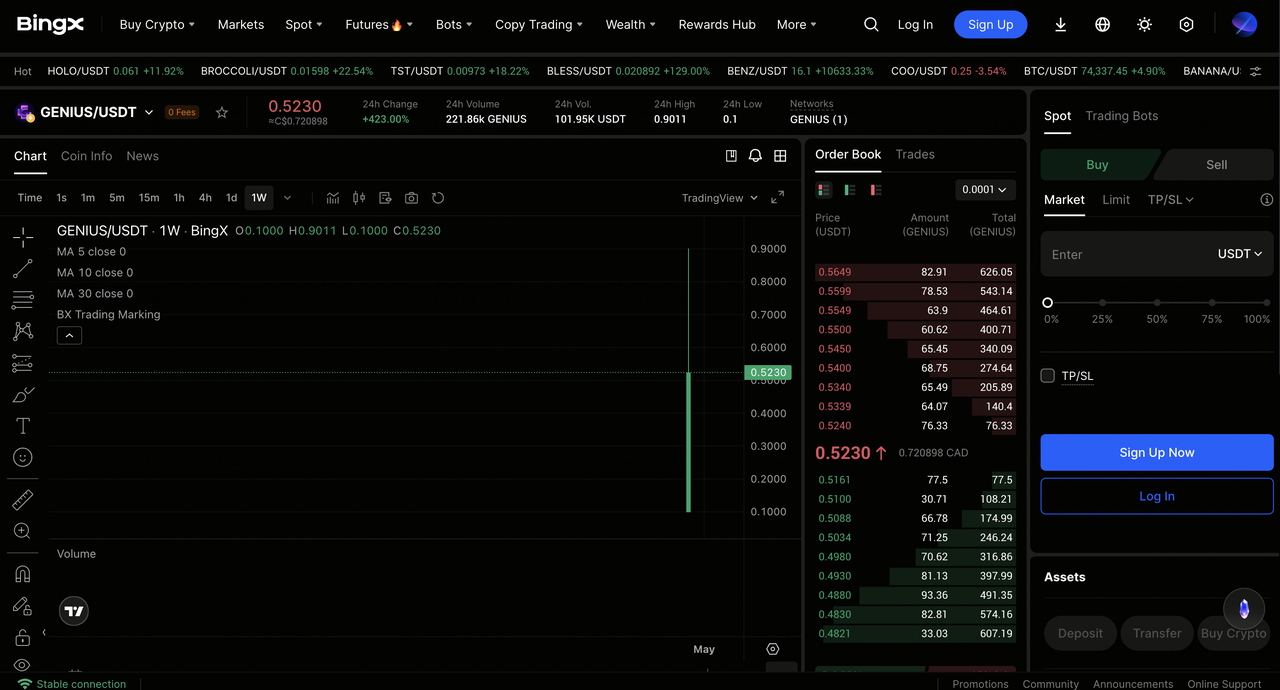This screenshot has height=690, width=1280.
Task: Open price alert bell icon
Action: (755, 156)
